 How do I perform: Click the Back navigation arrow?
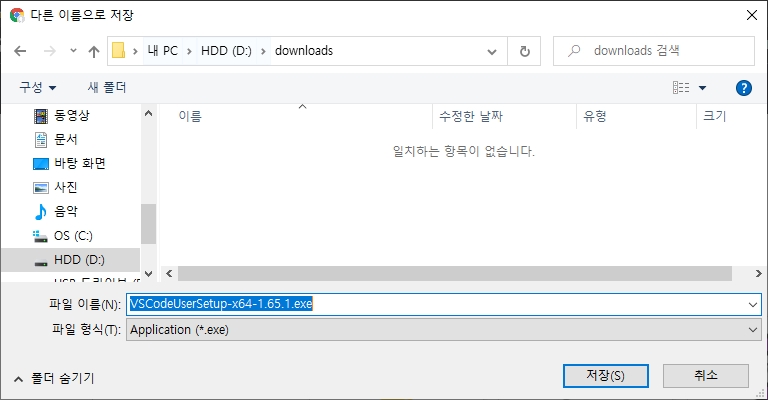pyautogui.click(x=20, y=51)
